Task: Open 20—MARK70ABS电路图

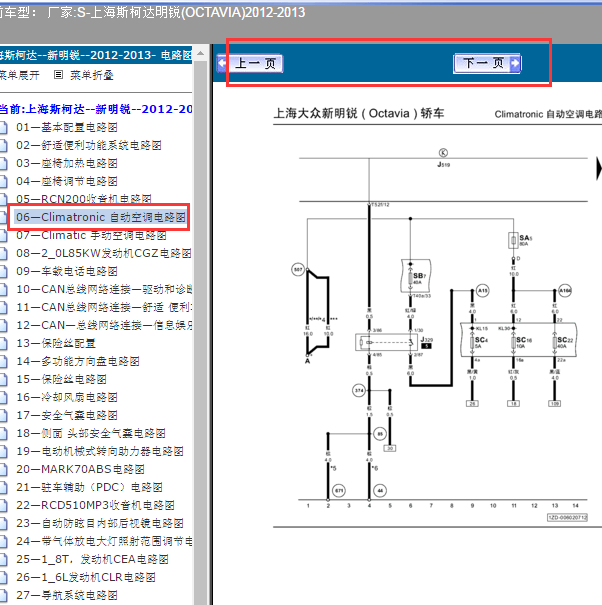Action: (81, 469)
